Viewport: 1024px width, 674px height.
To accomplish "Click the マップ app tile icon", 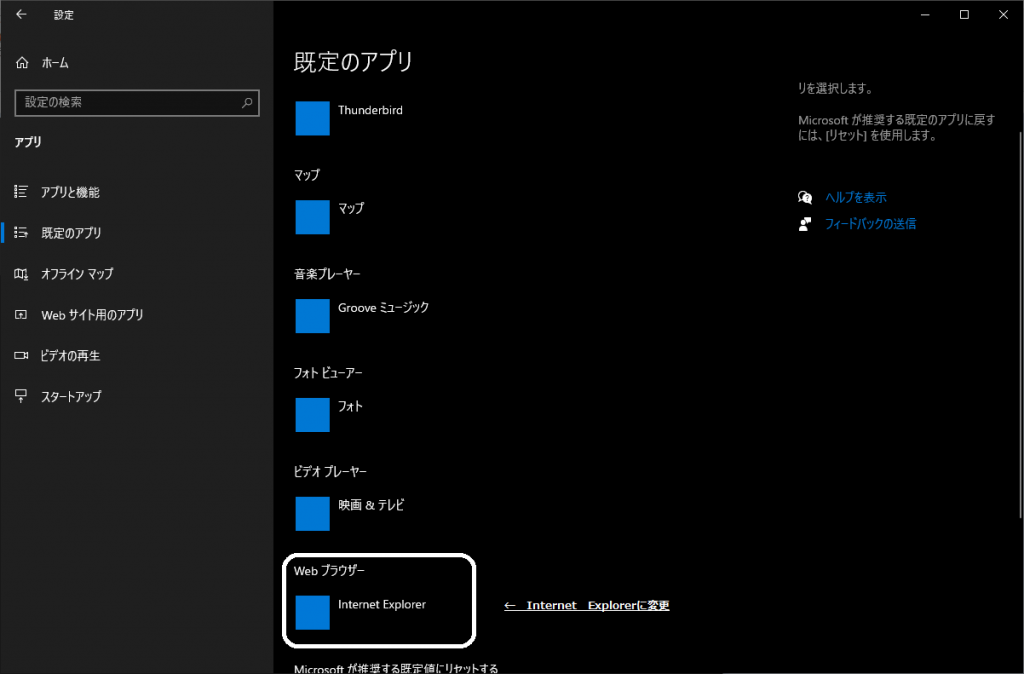I will click(x=312, y=217).
